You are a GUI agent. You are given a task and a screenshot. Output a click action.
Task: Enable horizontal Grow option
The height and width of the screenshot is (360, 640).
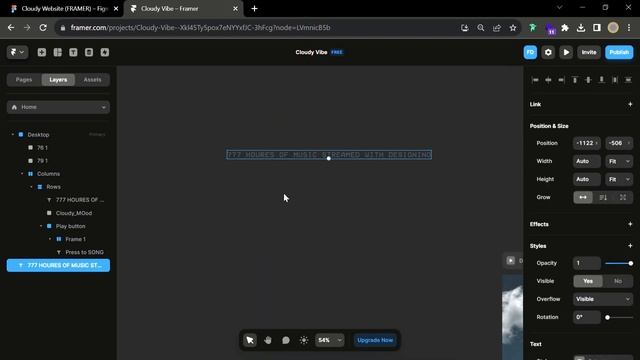(583, 197)
